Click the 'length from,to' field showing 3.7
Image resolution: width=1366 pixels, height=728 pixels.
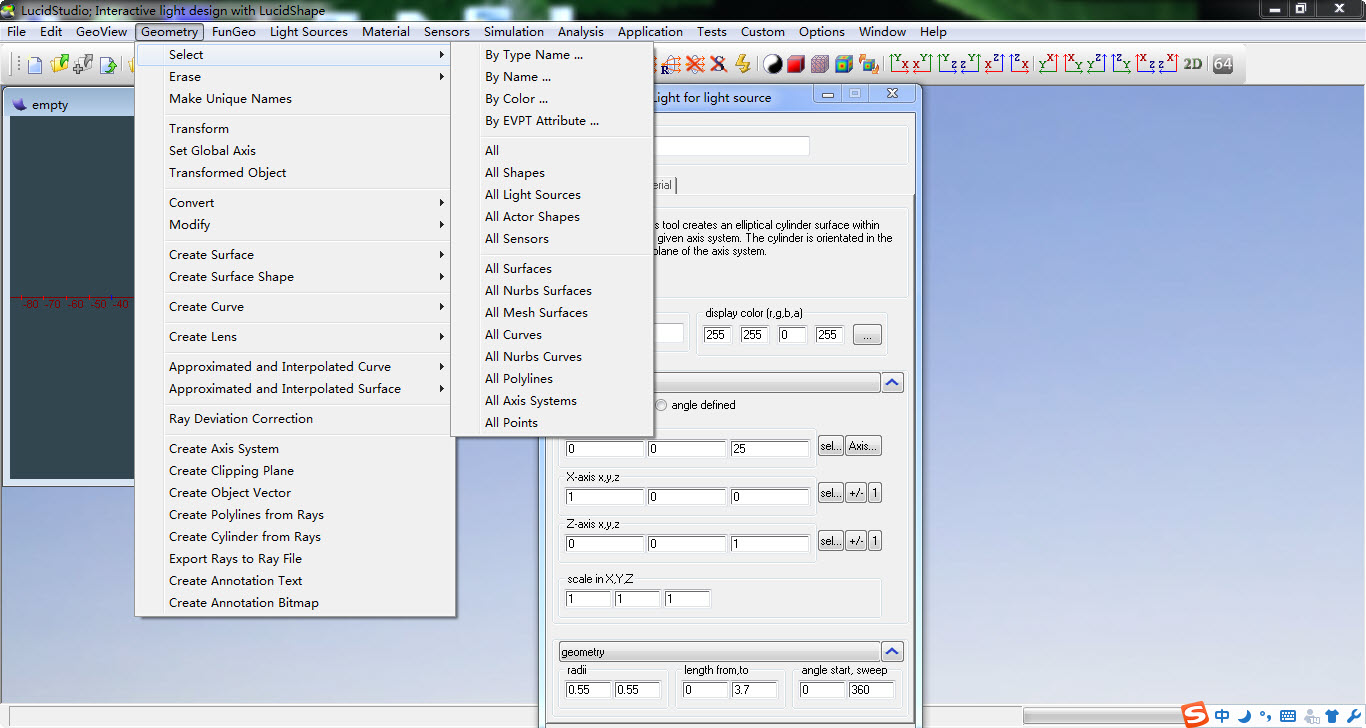pyautogui.click(x=755, y=690)
